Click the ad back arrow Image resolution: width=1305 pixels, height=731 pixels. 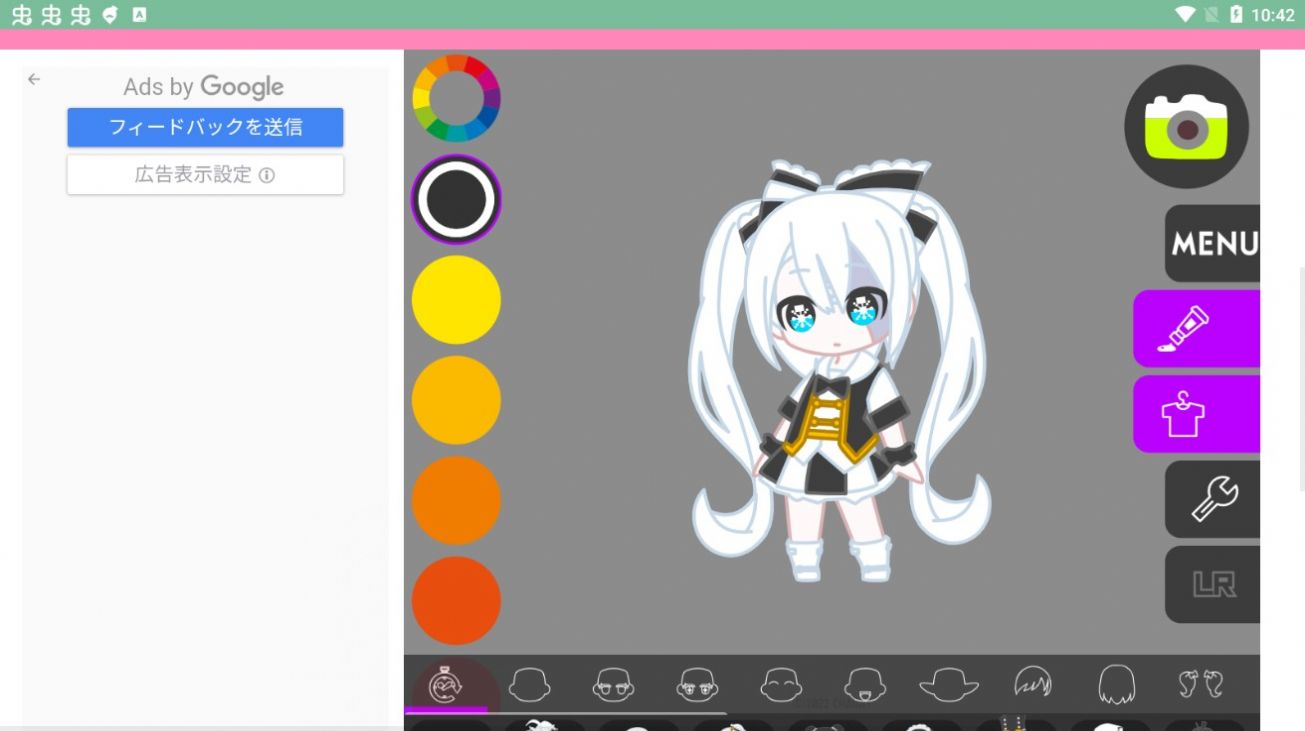[x=34, y=79]
